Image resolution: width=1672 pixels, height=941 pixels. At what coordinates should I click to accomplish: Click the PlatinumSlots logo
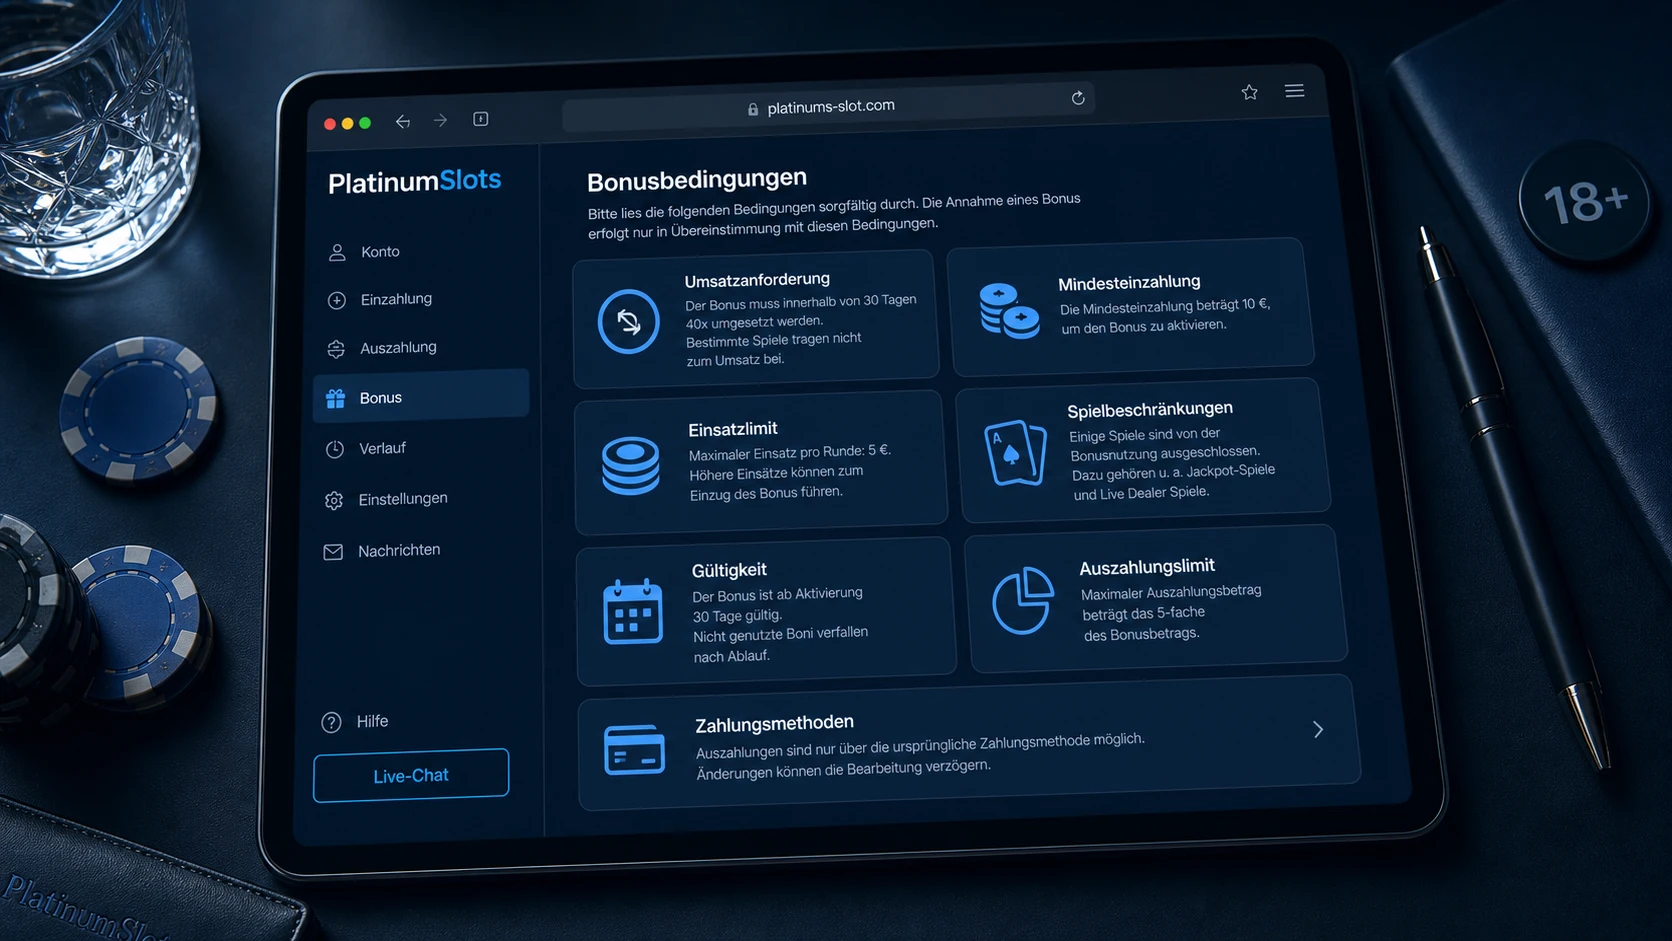414,181
